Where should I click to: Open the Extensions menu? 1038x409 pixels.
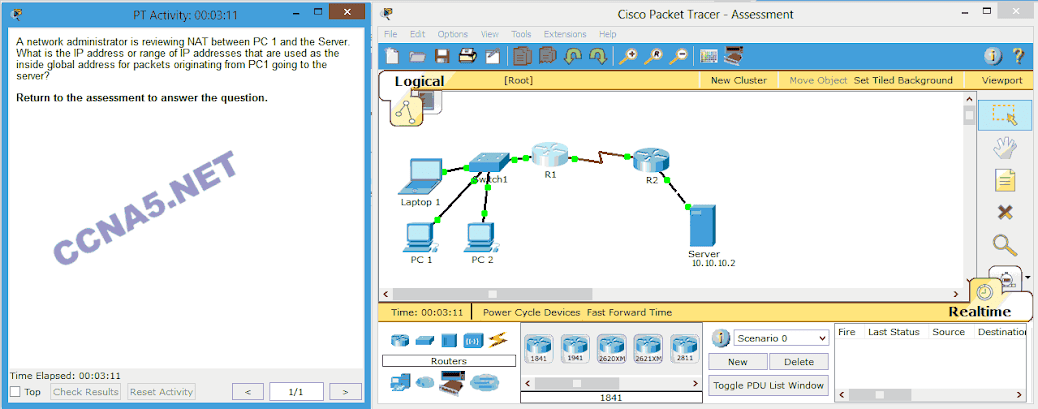tap(565, 34)
